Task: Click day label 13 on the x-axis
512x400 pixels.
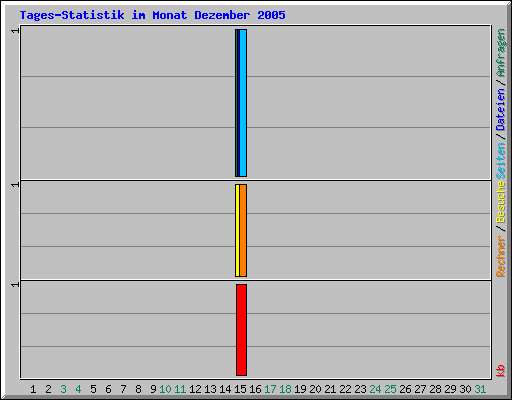Action: pos(210,389)
